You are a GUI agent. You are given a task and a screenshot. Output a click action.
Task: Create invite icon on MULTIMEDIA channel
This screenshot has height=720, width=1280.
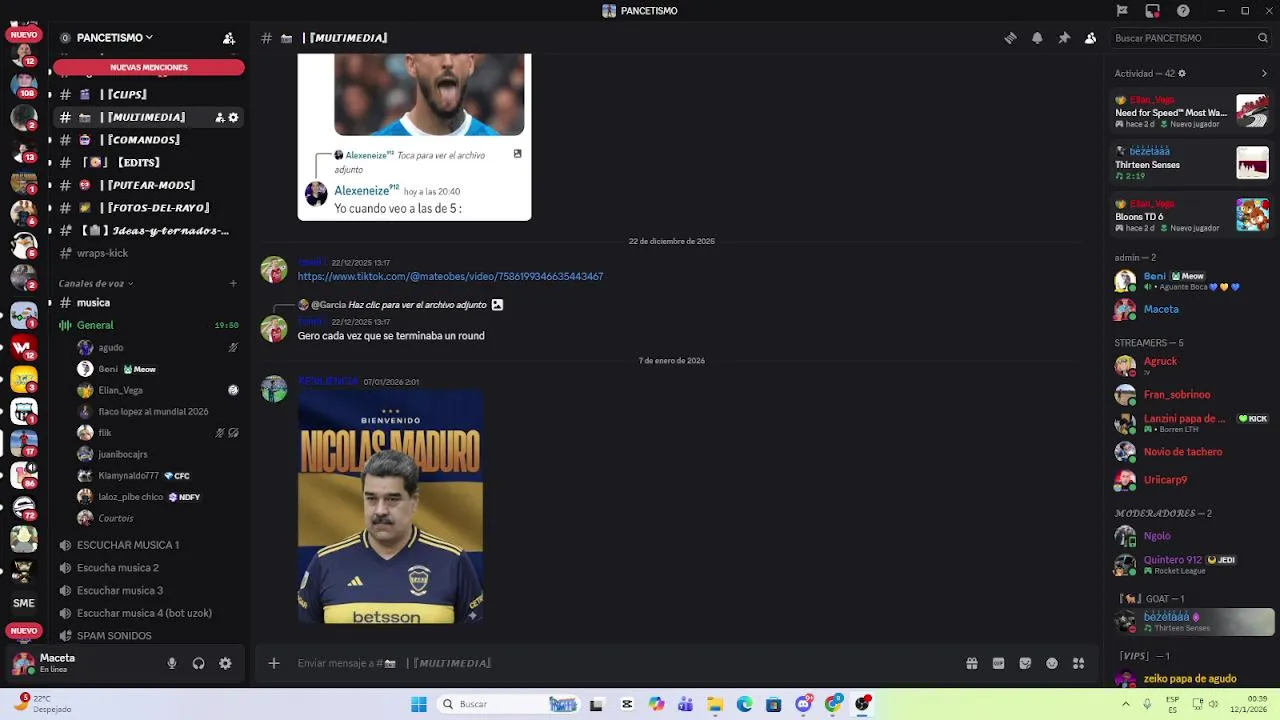click(x=220, y=118)
